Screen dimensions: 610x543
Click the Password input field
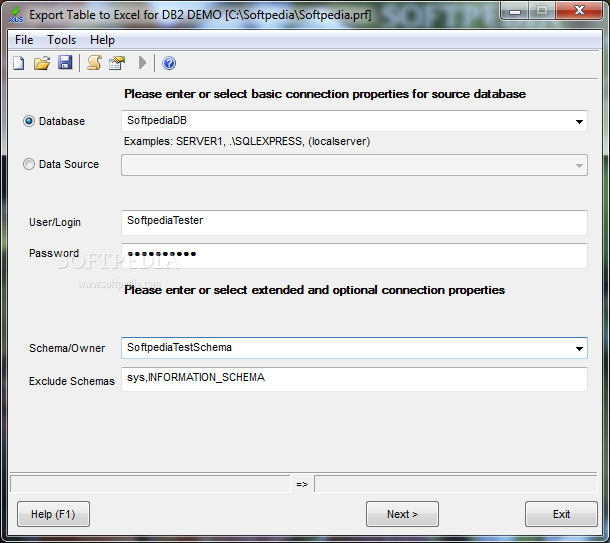354,256
